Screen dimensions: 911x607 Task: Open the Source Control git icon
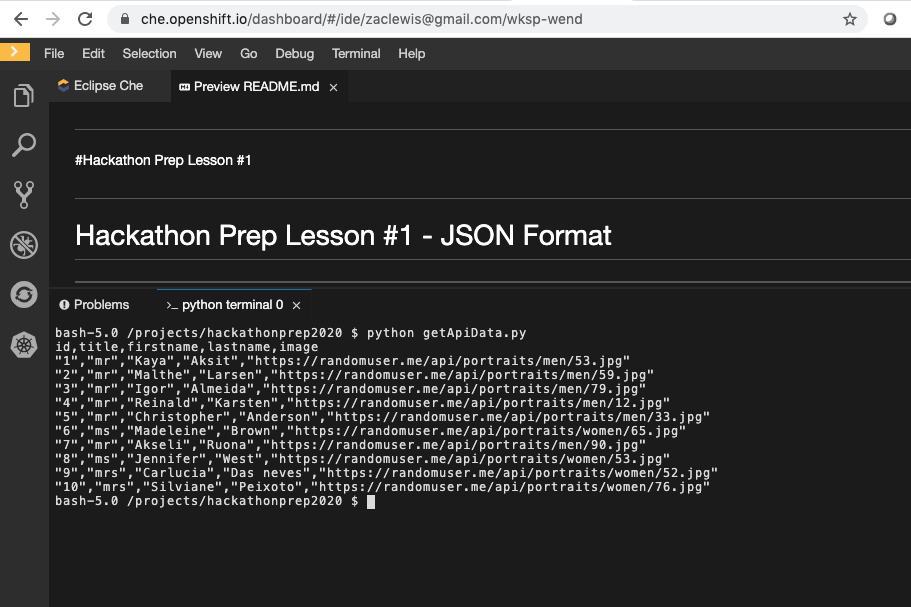point(23,195)
